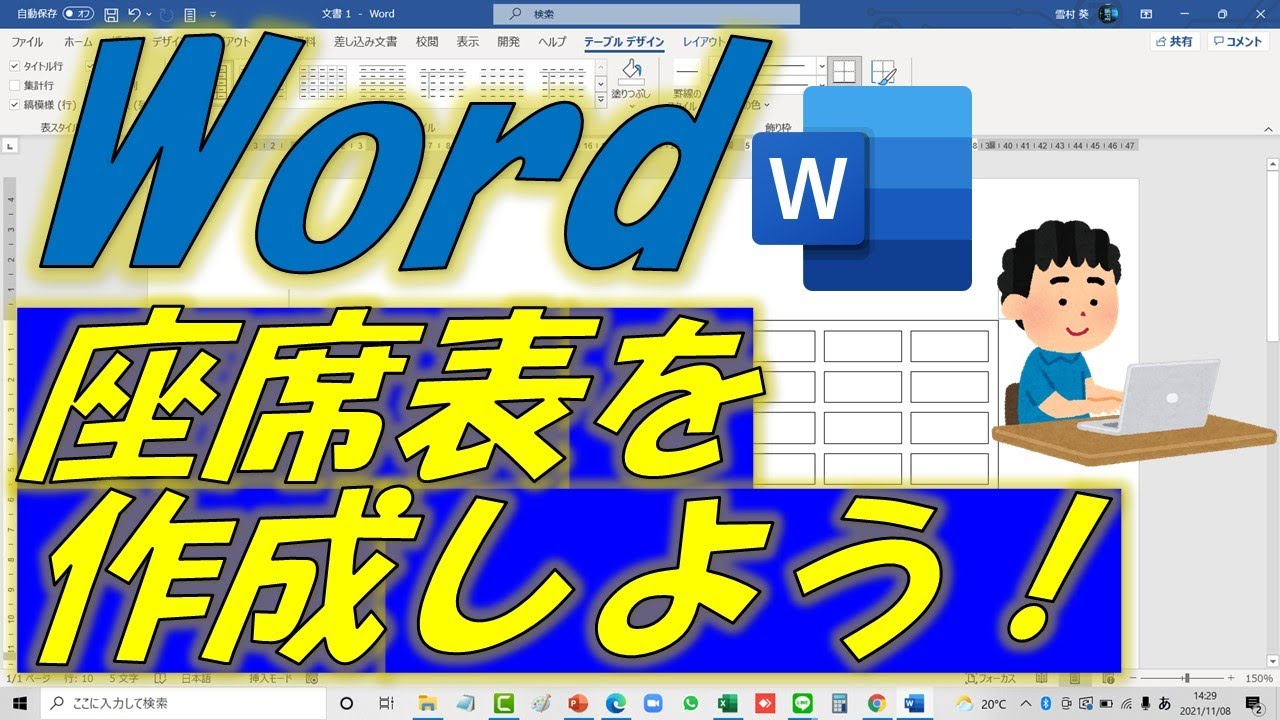Expand the table styles gallery More button
The width and height of the screenshot is (1280, 720).
[x=601, y=100]
